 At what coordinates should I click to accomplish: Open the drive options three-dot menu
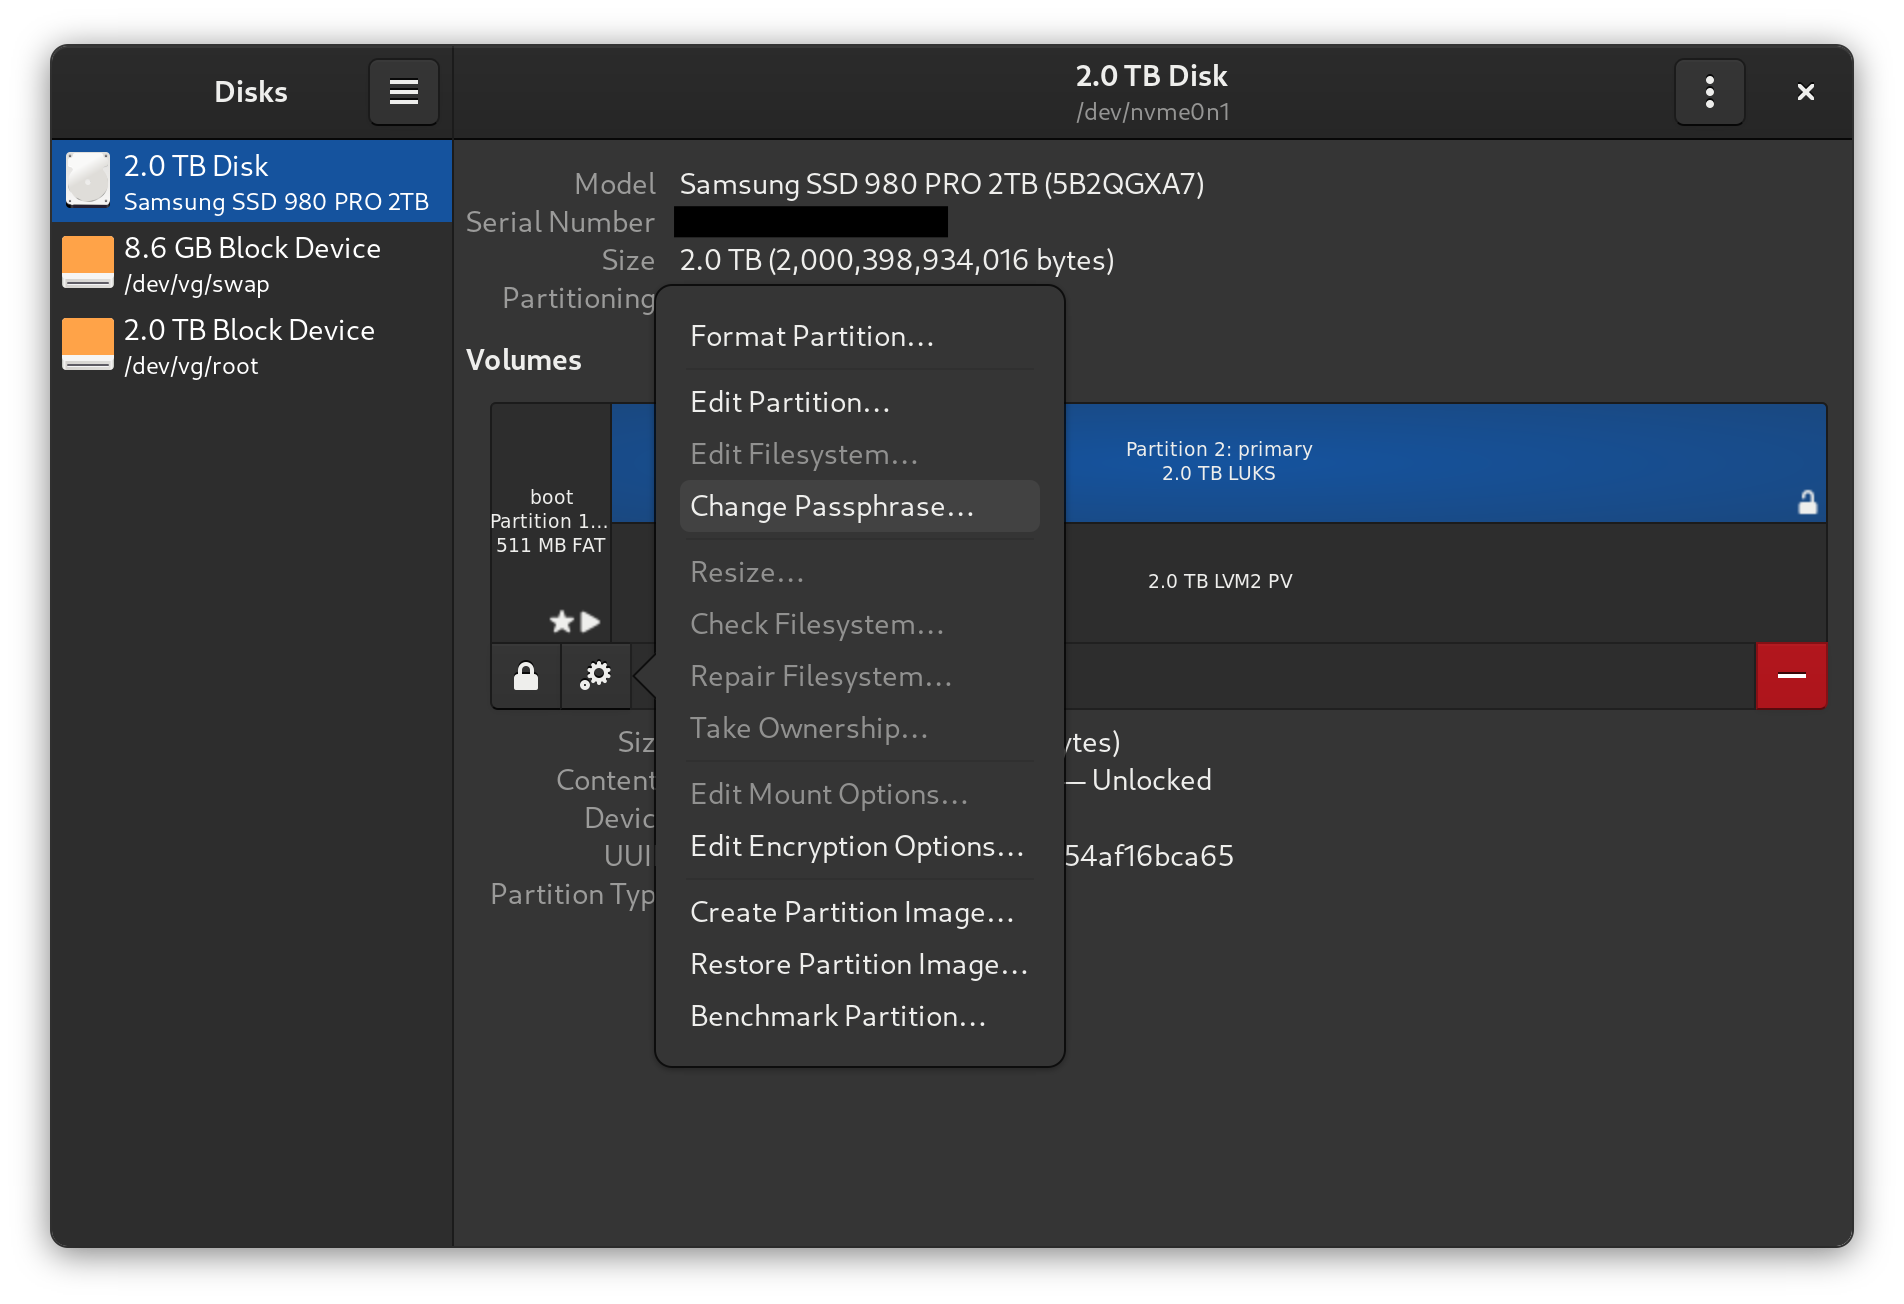[1709, 91]
